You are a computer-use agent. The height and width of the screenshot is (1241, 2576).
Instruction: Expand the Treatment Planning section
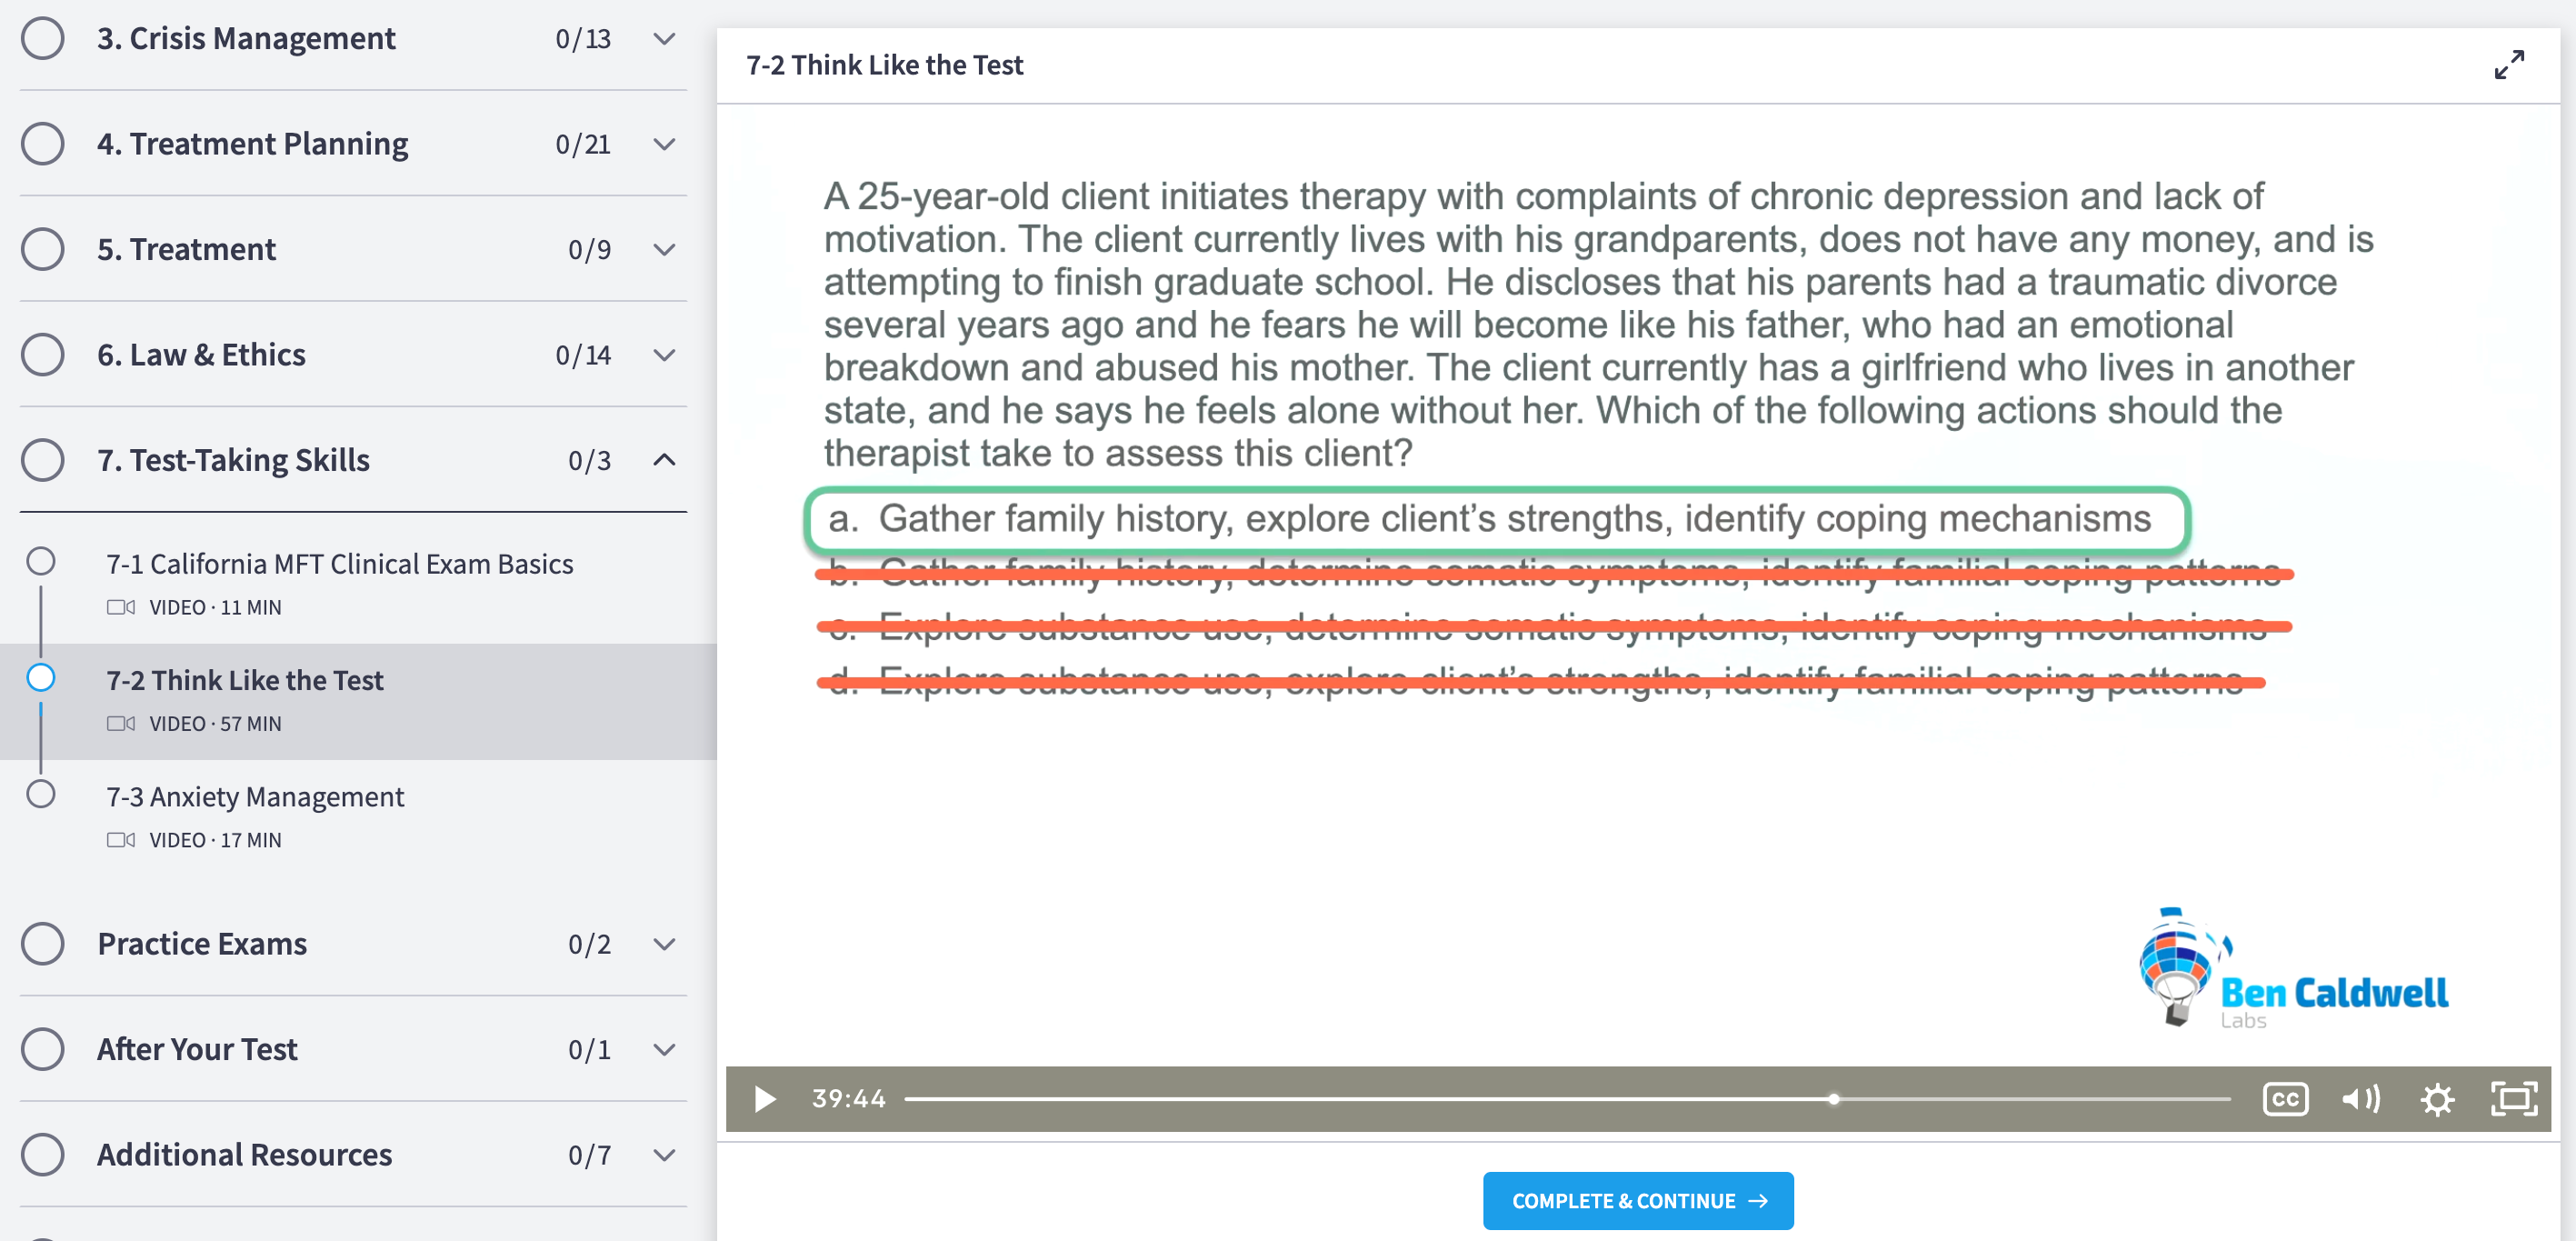coord(664,145)
